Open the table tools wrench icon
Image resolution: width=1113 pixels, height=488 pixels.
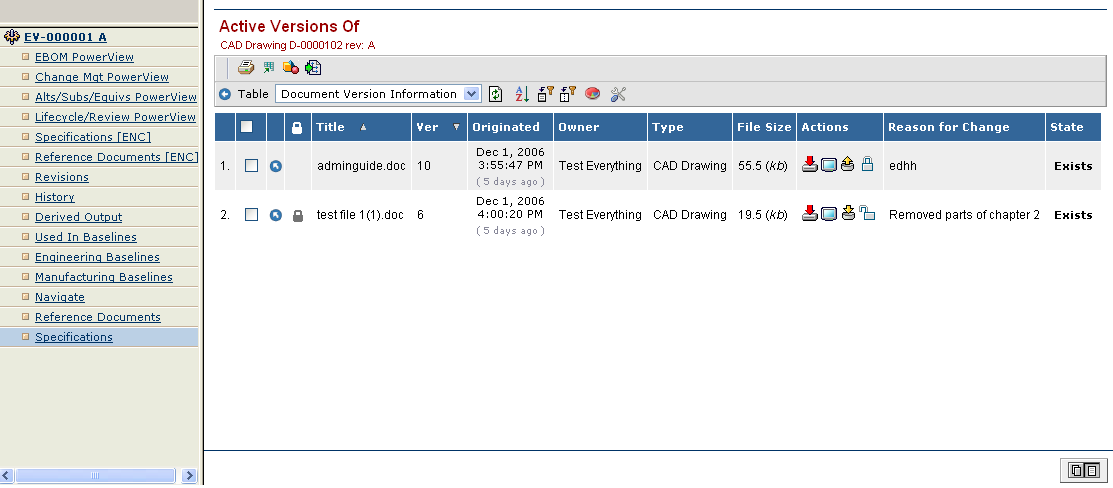tap(618, 94)
